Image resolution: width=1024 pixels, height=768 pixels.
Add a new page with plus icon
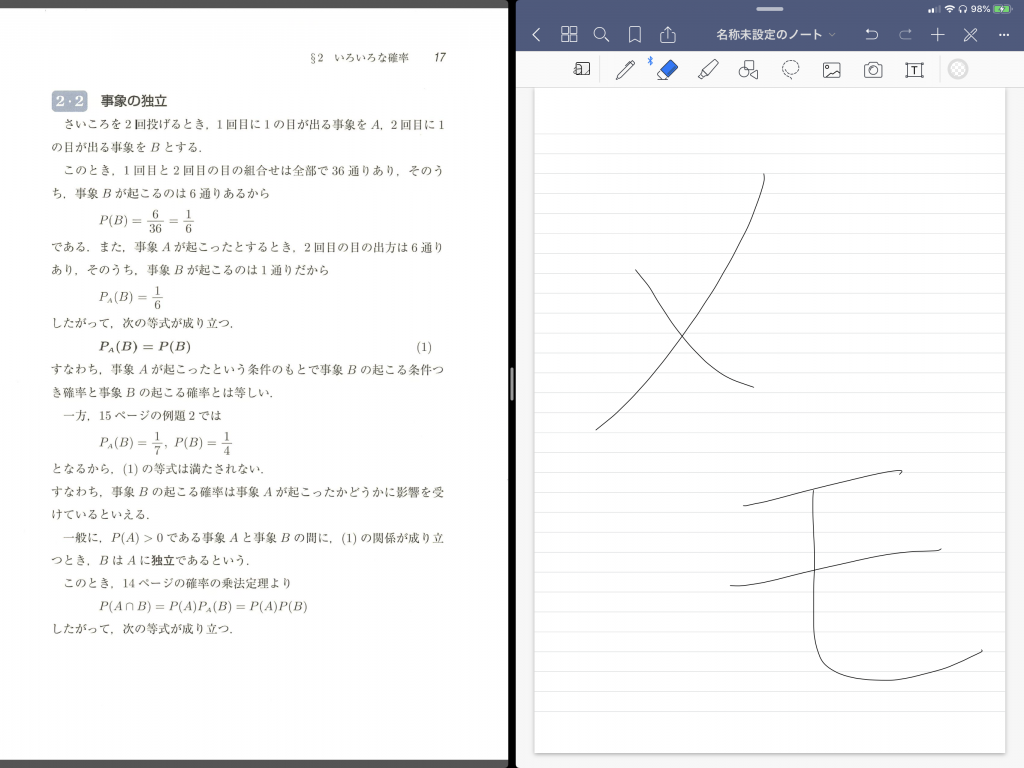(938, 35)
